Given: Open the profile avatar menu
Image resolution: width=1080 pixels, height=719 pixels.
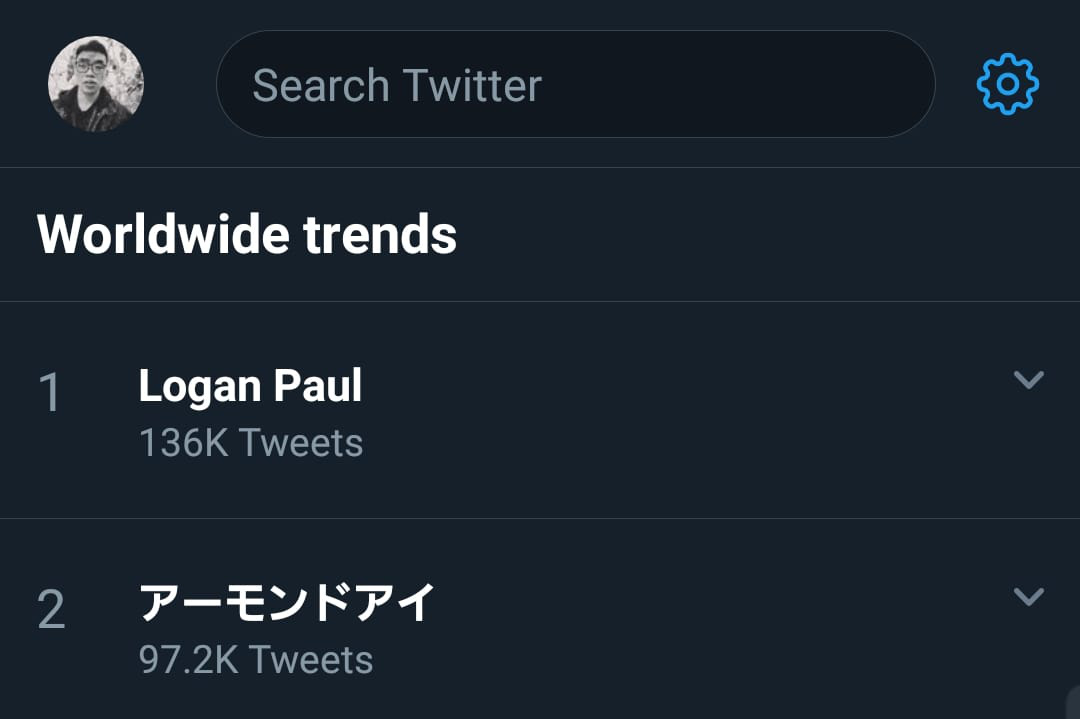Looking at the screenshot, I should click(96, 84).
